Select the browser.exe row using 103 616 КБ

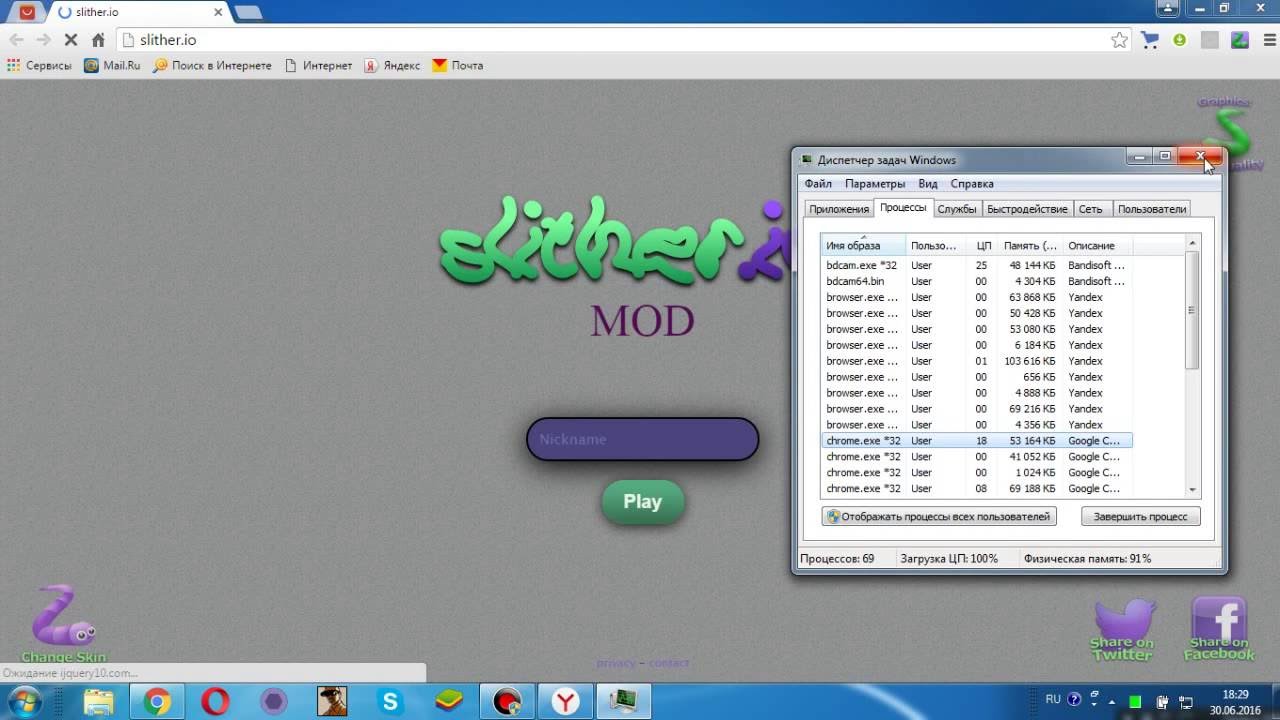(x=977, y=361)
